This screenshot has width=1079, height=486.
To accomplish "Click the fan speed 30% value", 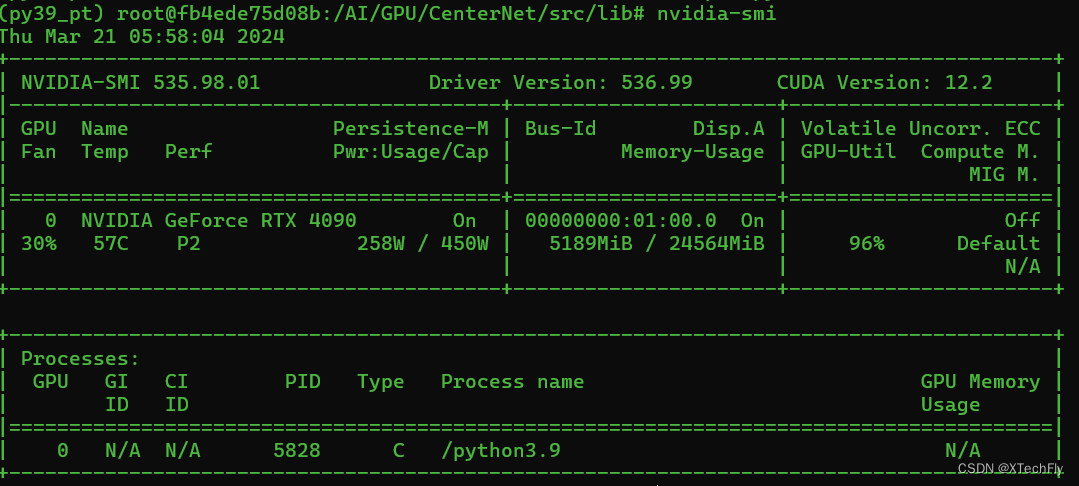I will tap(39, 243).
